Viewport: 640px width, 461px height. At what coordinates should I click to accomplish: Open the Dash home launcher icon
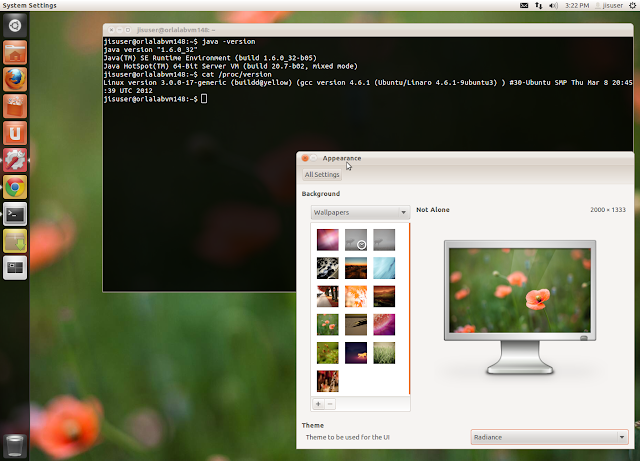15,26
